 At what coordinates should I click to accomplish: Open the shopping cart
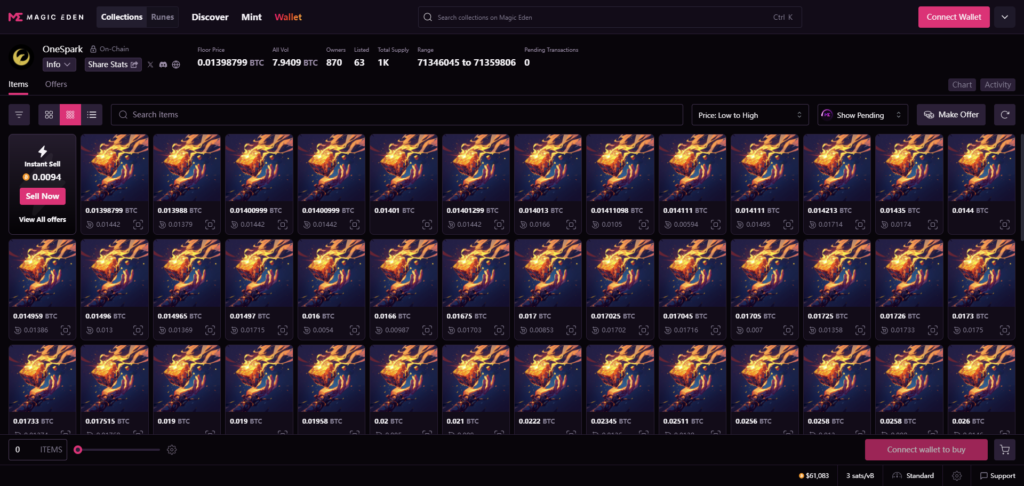click(1004, 449)
